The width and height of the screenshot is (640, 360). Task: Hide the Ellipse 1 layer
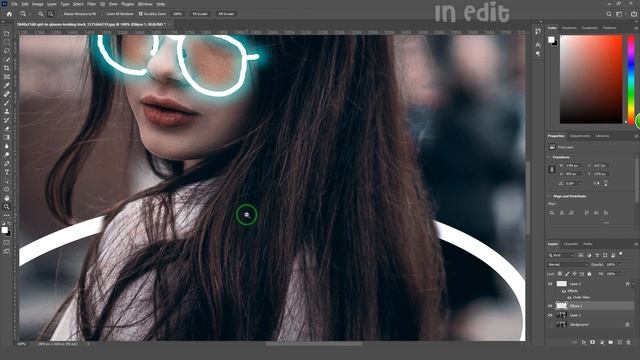point(550,306)
